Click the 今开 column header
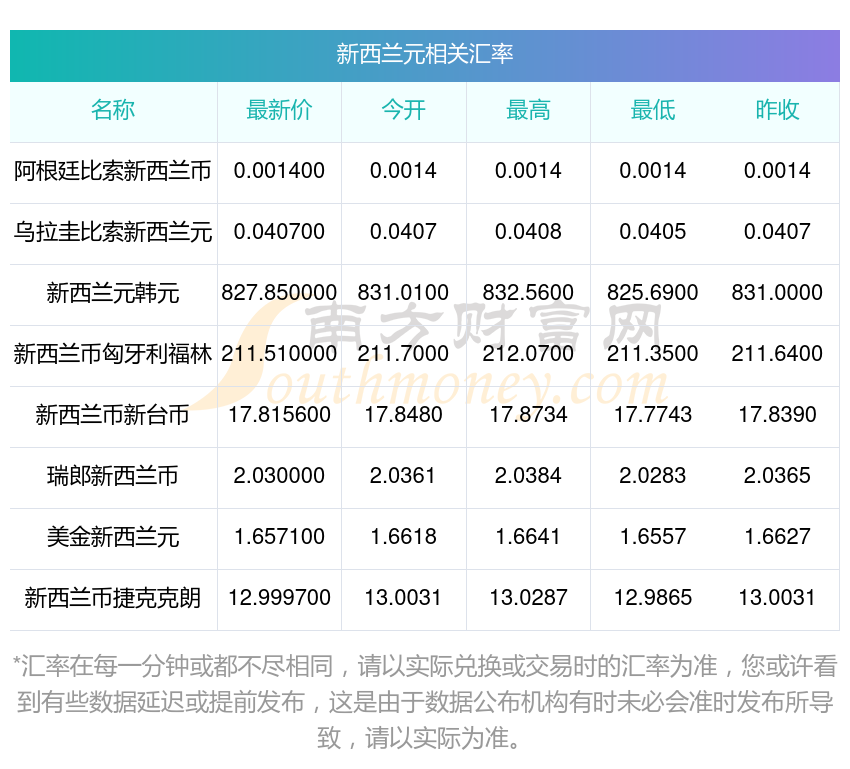 pos(403,110)
